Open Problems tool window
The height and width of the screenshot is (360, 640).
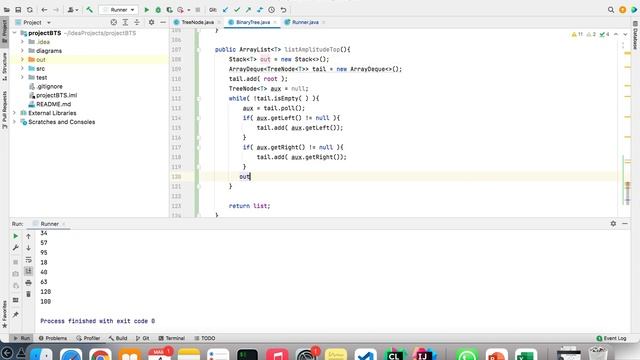click(53, 338)
